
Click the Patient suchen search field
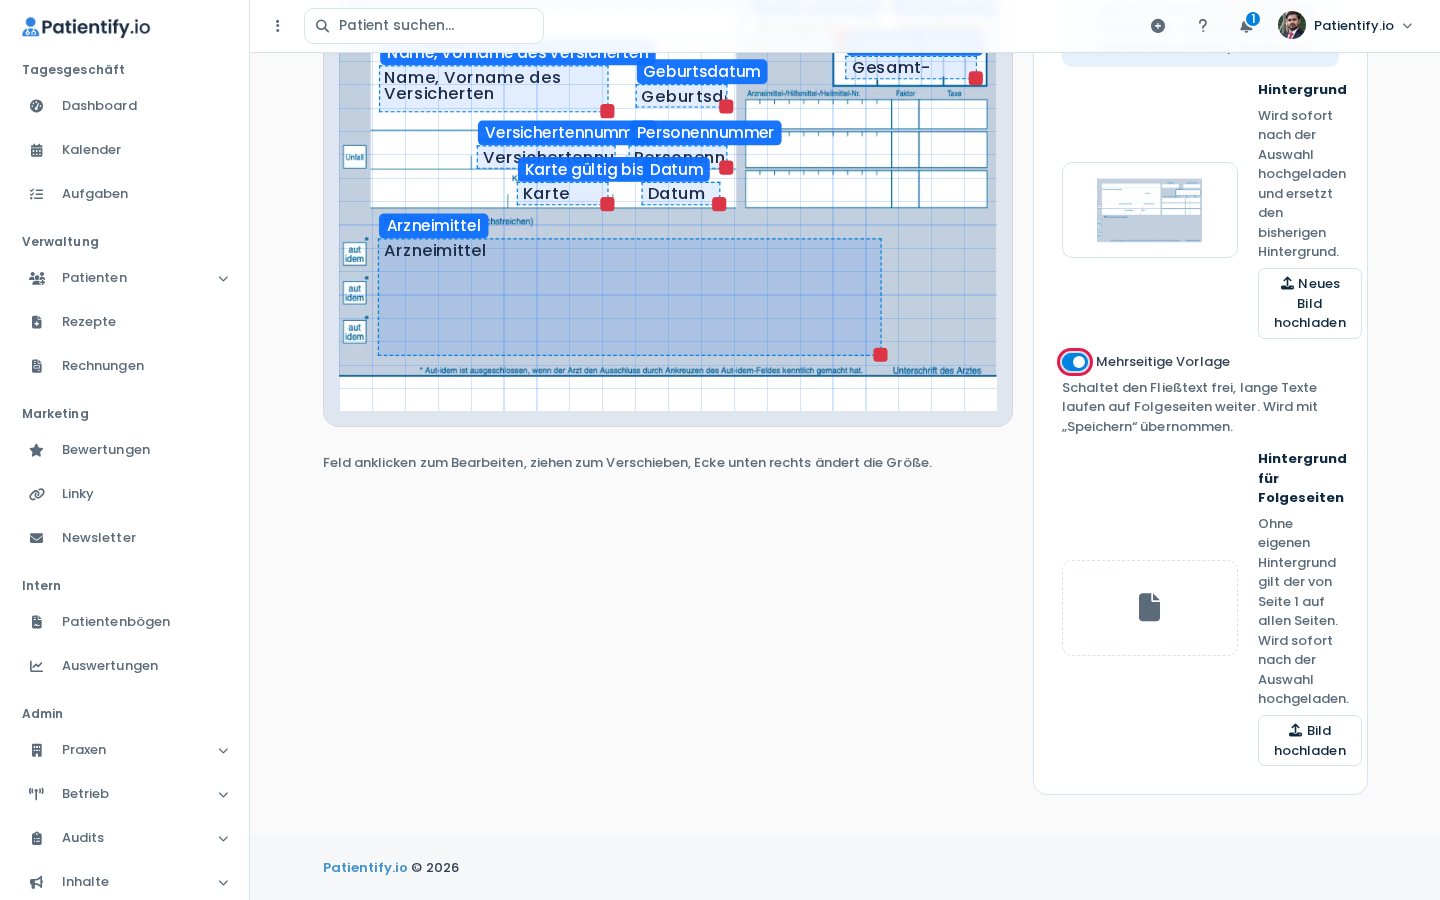424,26
